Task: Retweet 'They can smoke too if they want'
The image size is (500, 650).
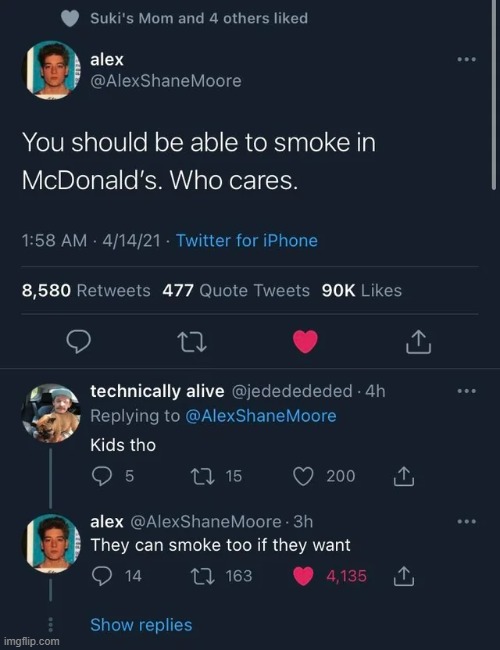Action: (x=202, y=576)
